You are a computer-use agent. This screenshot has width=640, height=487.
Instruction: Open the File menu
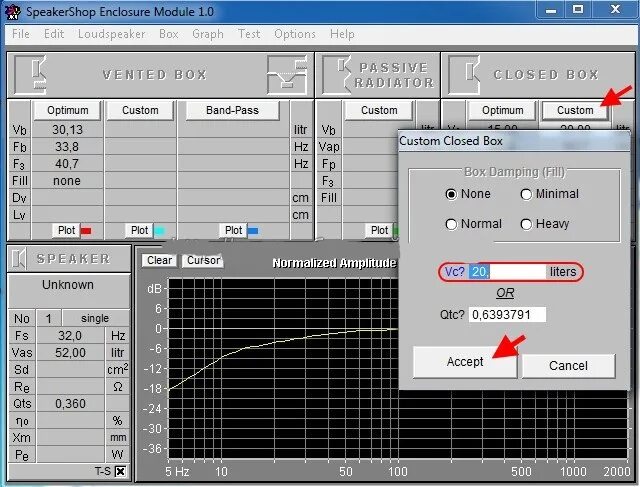21,34
